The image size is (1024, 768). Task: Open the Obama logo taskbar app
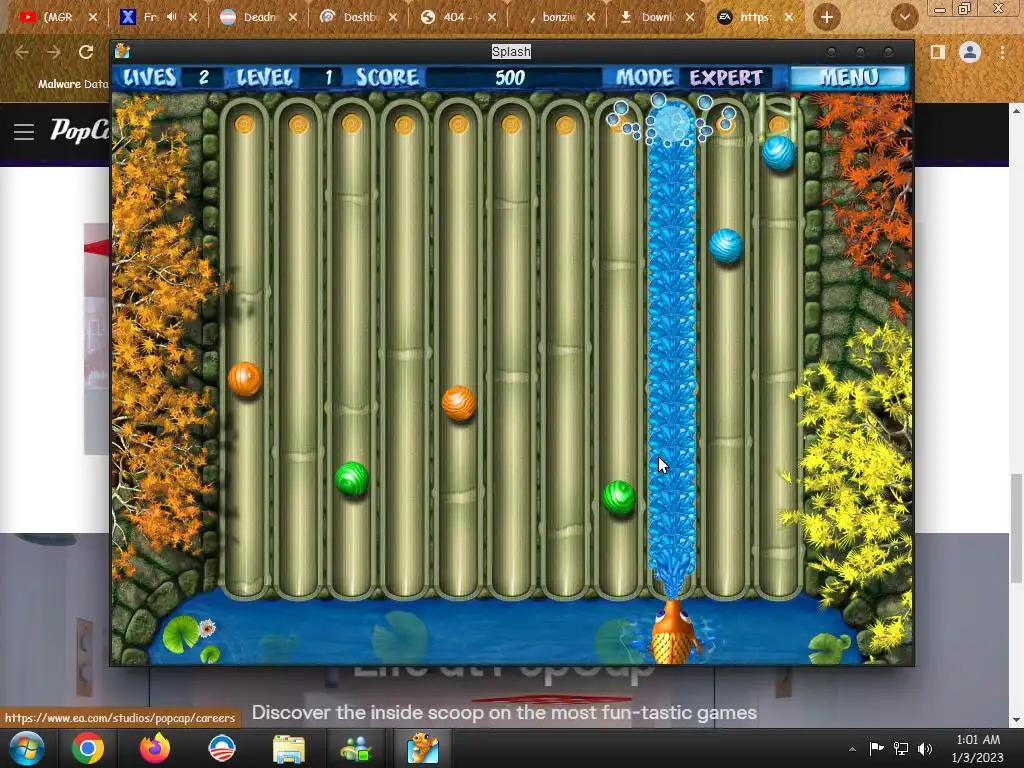(221, 748)
